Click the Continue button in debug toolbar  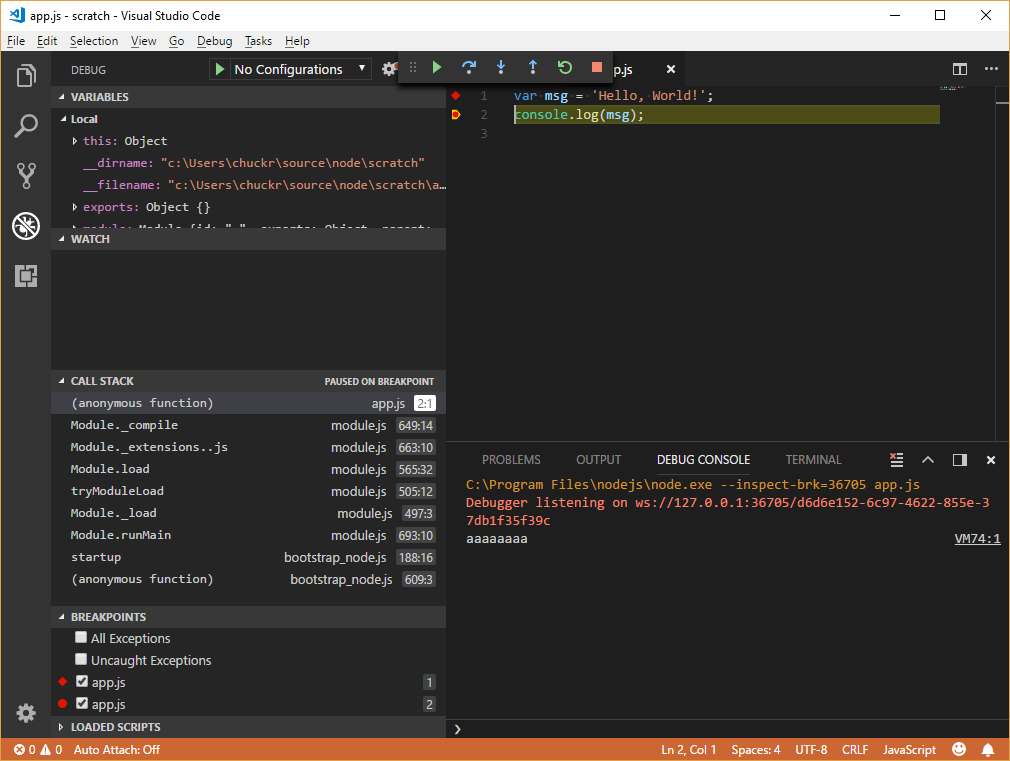click(x=437, y=67)
